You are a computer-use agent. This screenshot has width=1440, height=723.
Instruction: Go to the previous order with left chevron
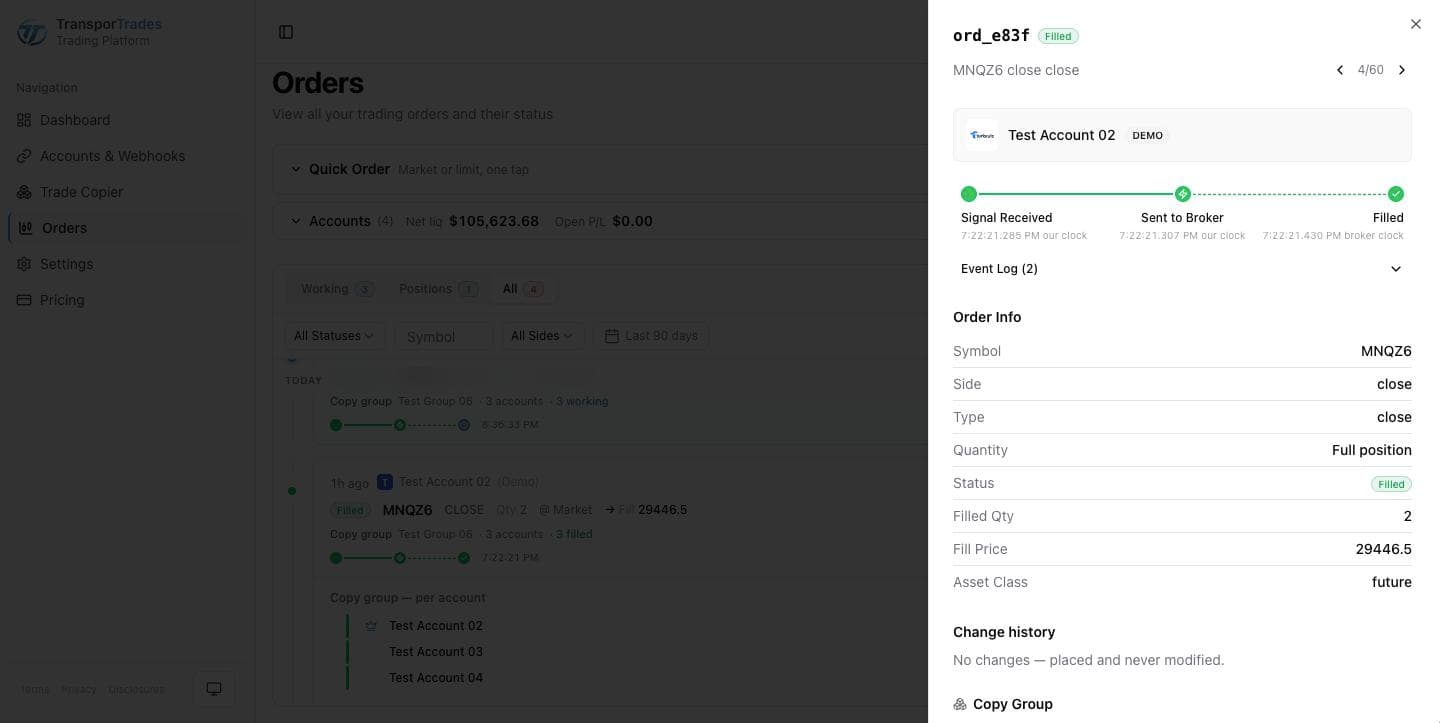[x=1340, y=70]
